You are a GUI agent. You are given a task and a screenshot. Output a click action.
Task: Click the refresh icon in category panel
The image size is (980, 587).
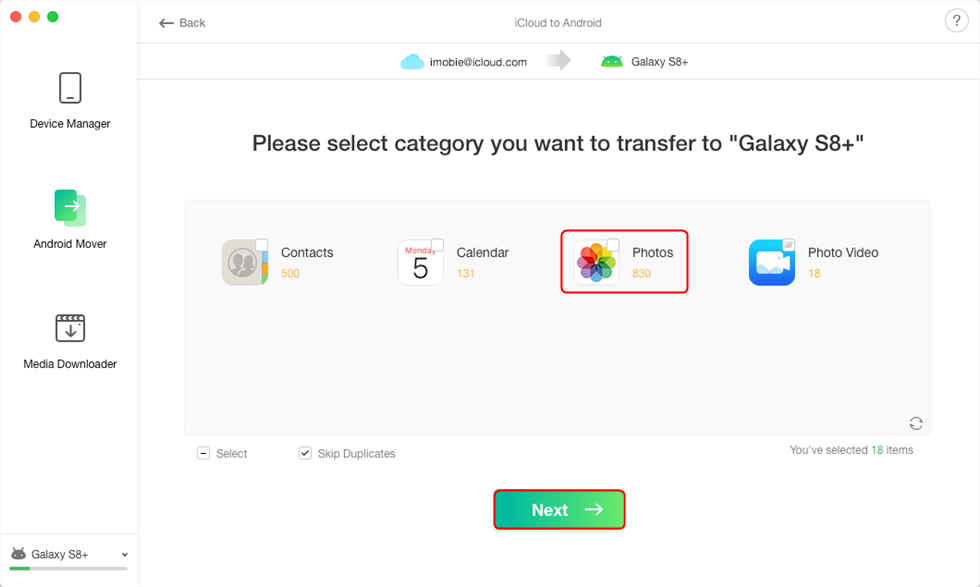(916, 424)
